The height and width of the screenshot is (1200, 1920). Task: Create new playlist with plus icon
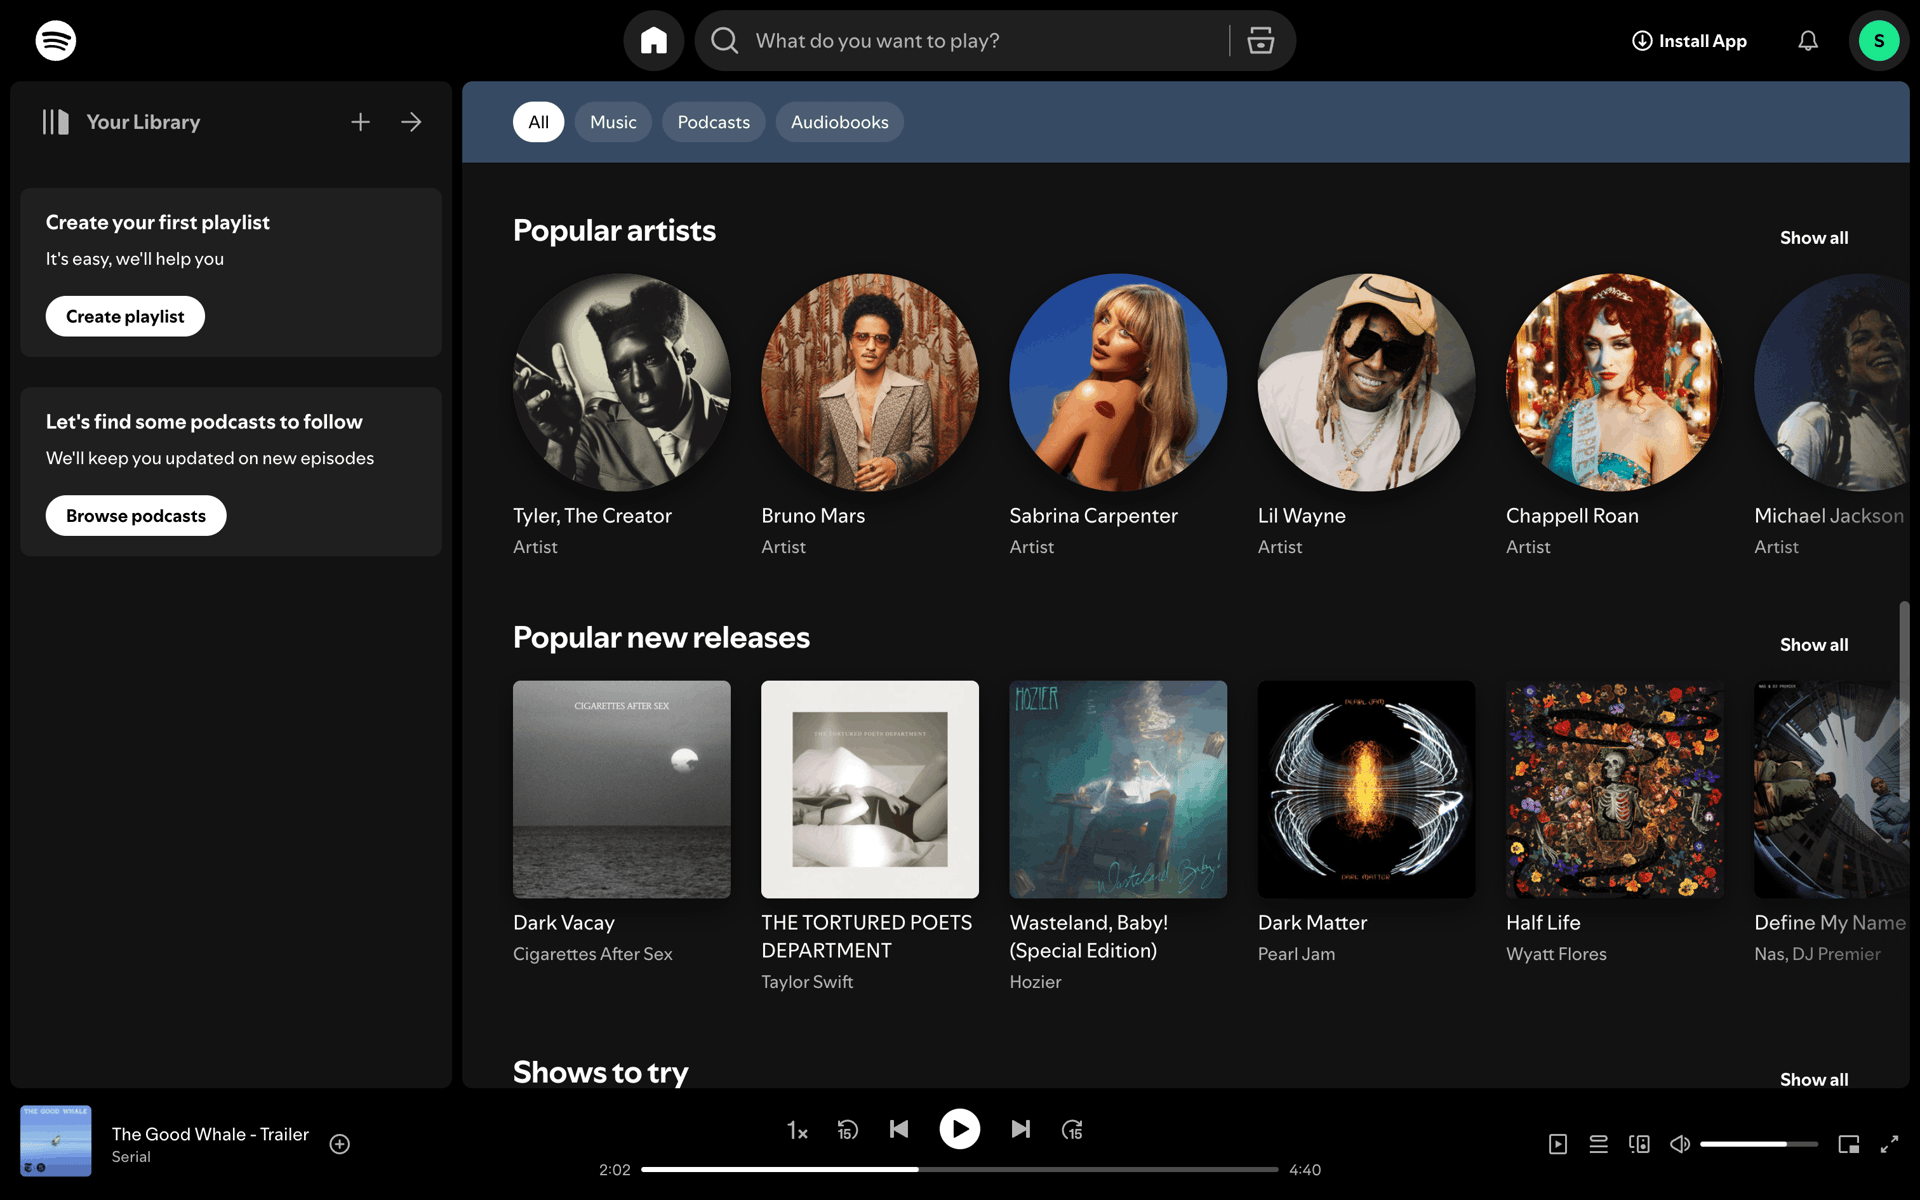point(361,122)
